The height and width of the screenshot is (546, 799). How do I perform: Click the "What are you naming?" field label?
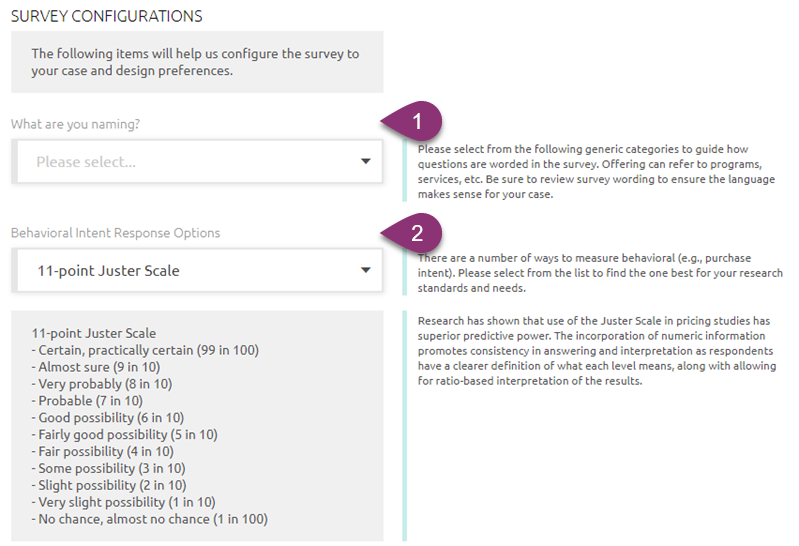pos(75,124)
